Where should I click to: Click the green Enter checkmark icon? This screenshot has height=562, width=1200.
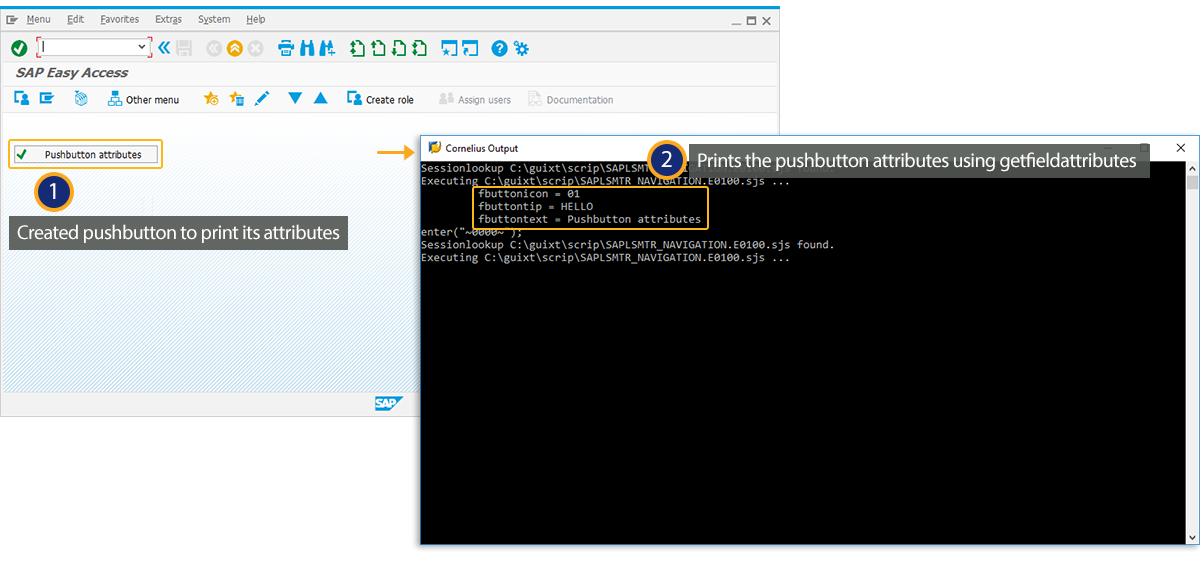coord(18,47)
